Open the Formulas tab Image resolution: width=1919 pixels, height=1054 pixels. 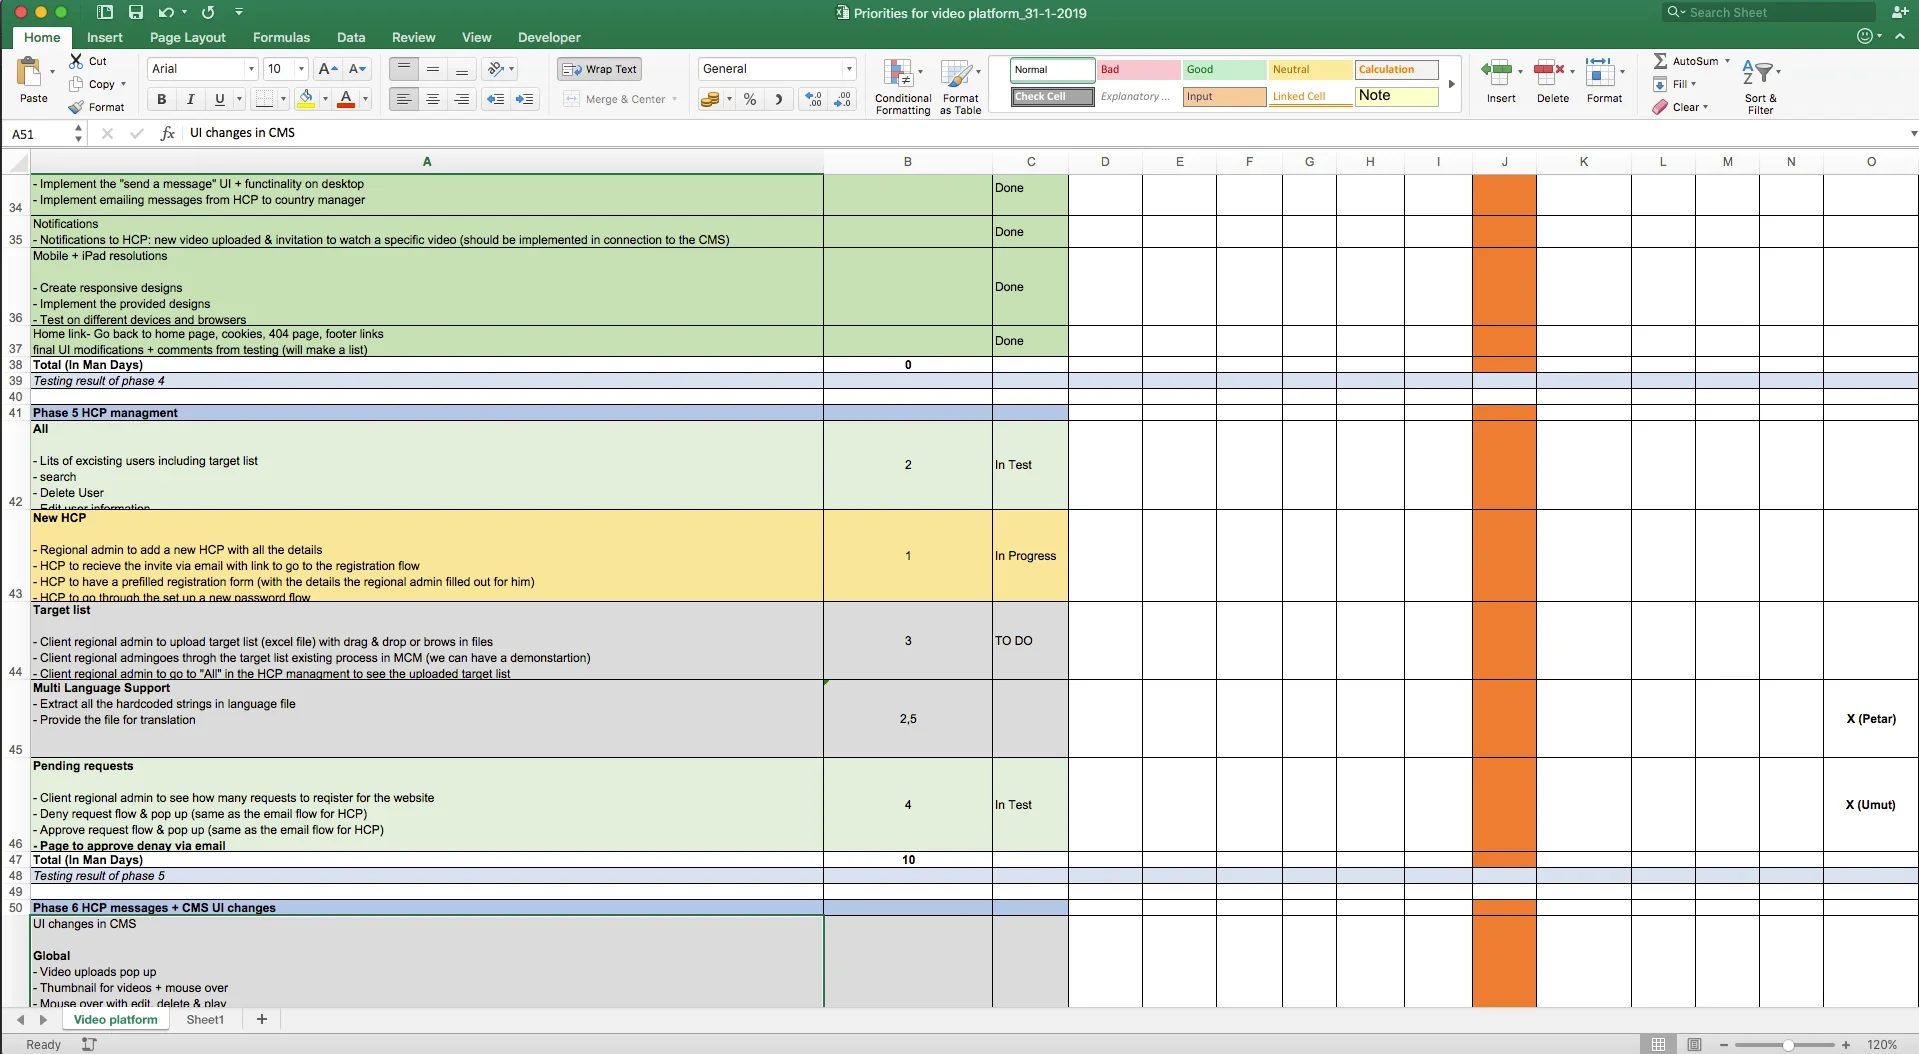281,37
